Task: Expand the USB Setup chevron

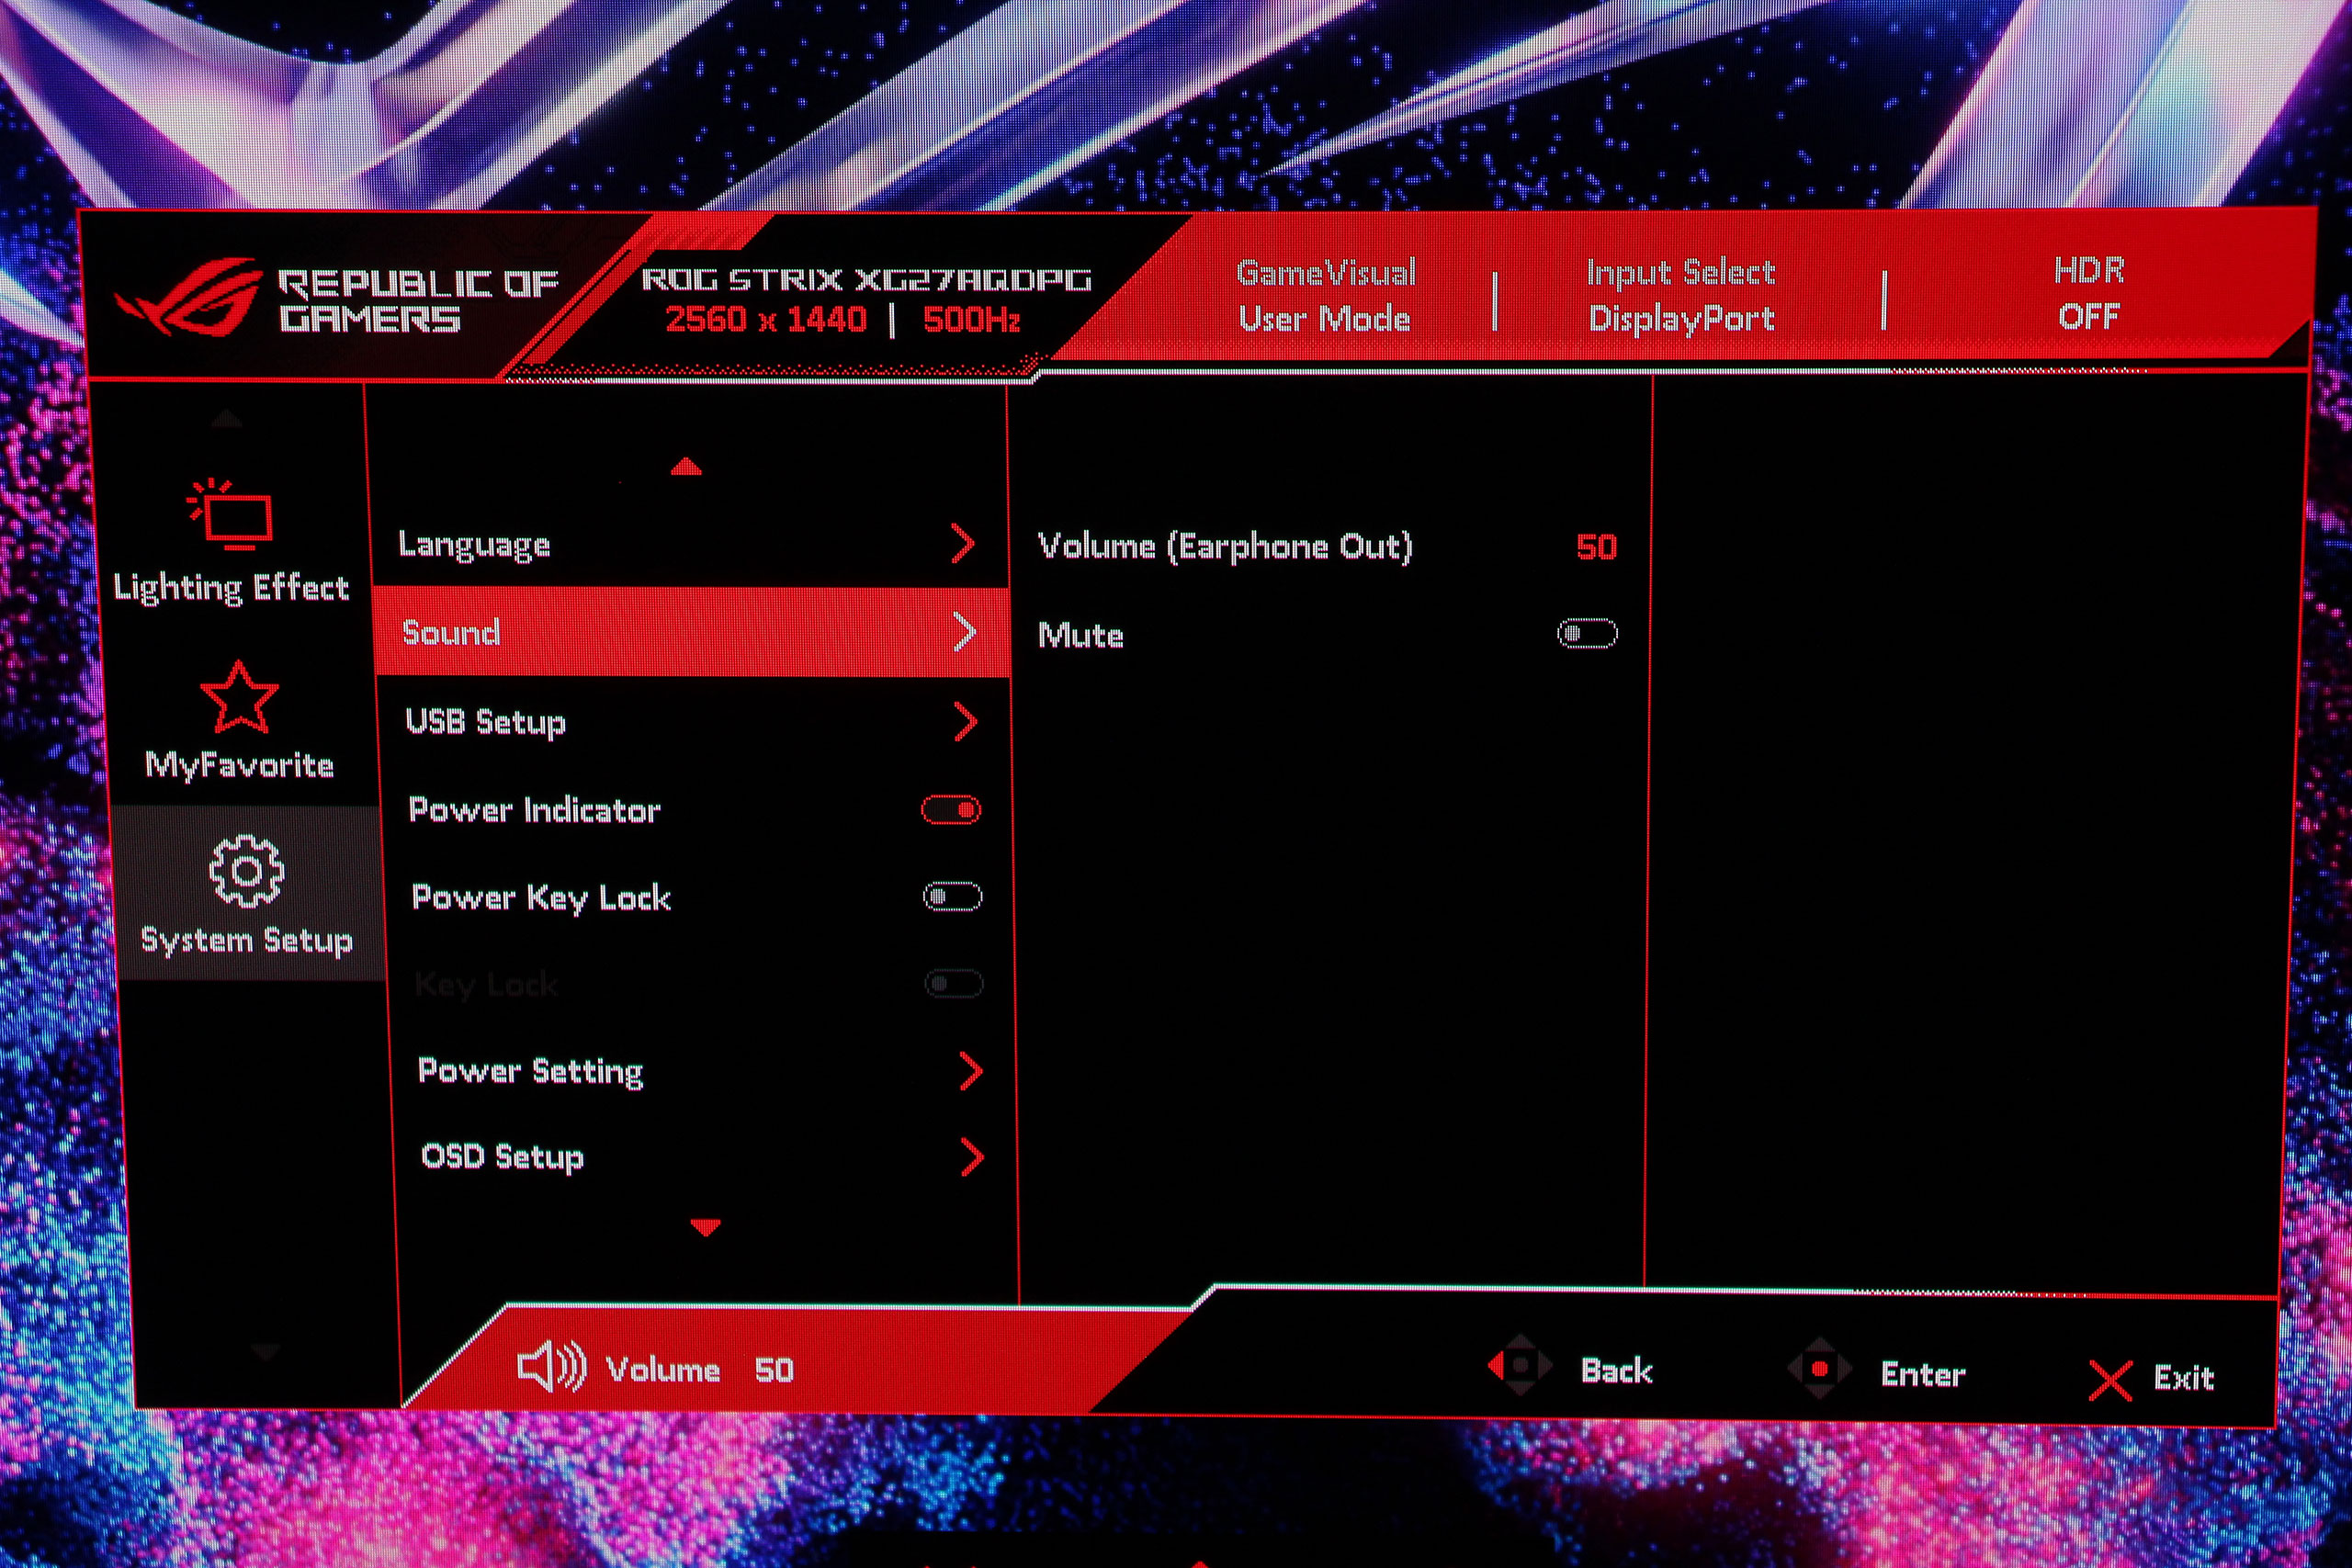Action: [x=965, y=721]
